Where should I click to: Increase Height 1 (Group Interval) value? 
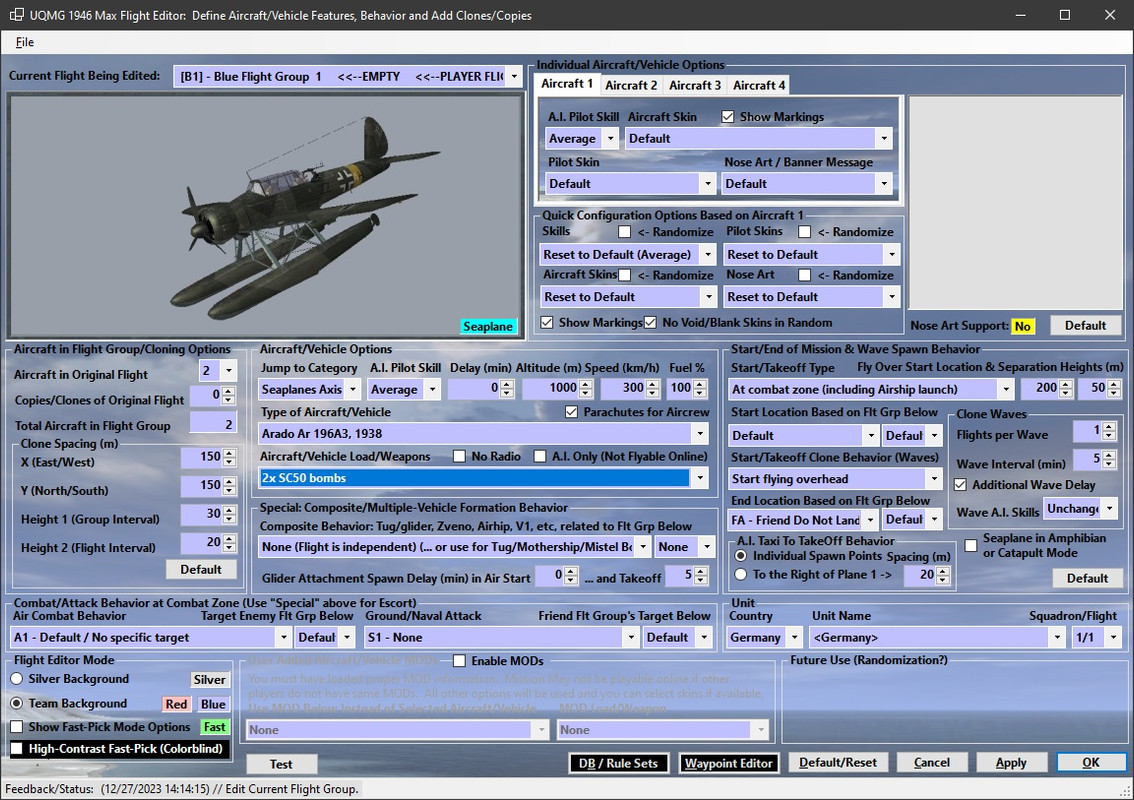click(229, 509)
